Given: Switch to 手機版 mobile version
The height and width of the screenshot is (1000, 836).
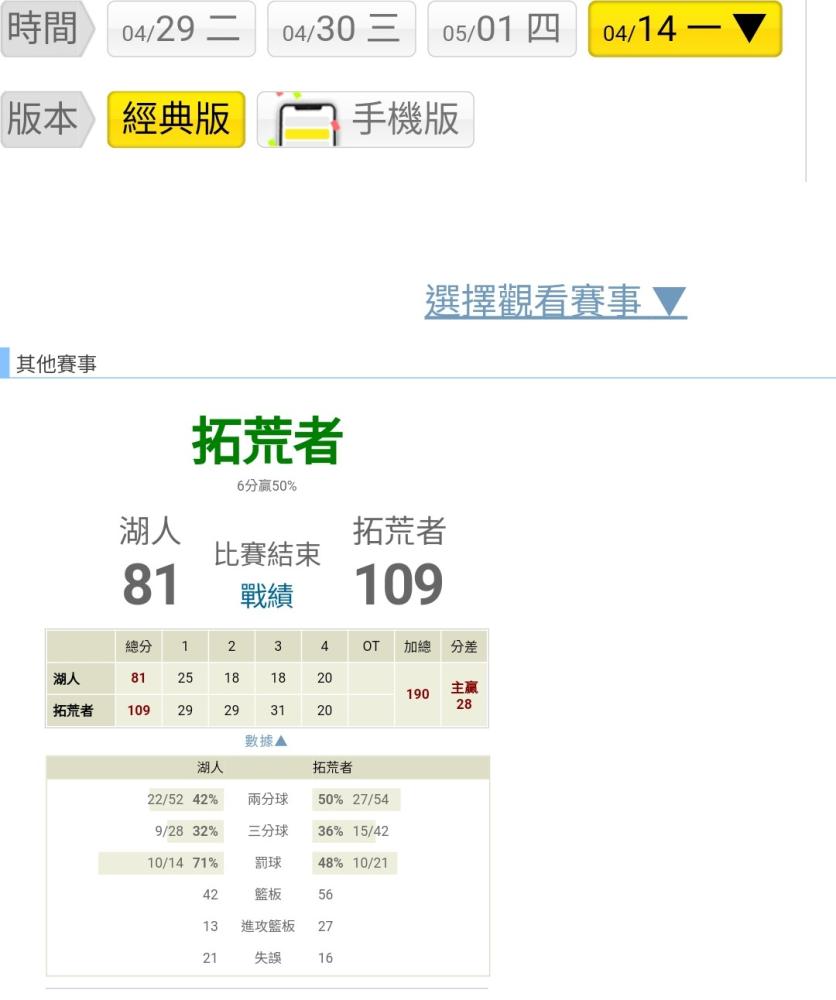Looking at the screenshot, I should [365, 119].
